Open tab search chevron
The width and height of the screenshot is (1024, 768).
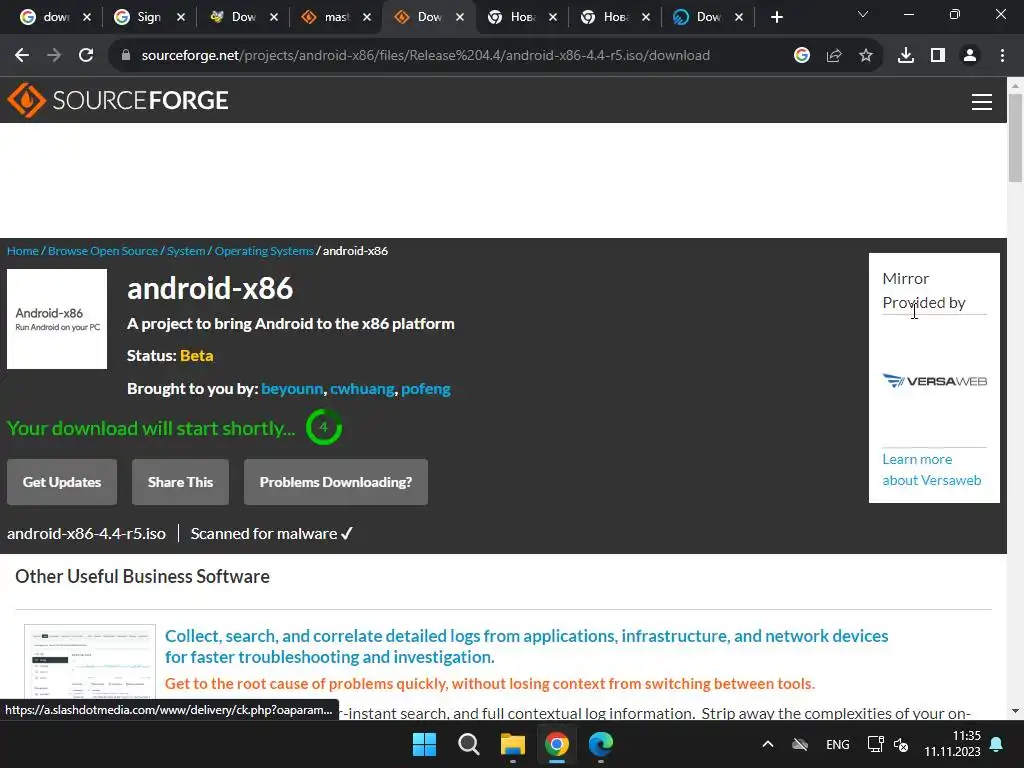pyautogui.click(x=863, y=14)
